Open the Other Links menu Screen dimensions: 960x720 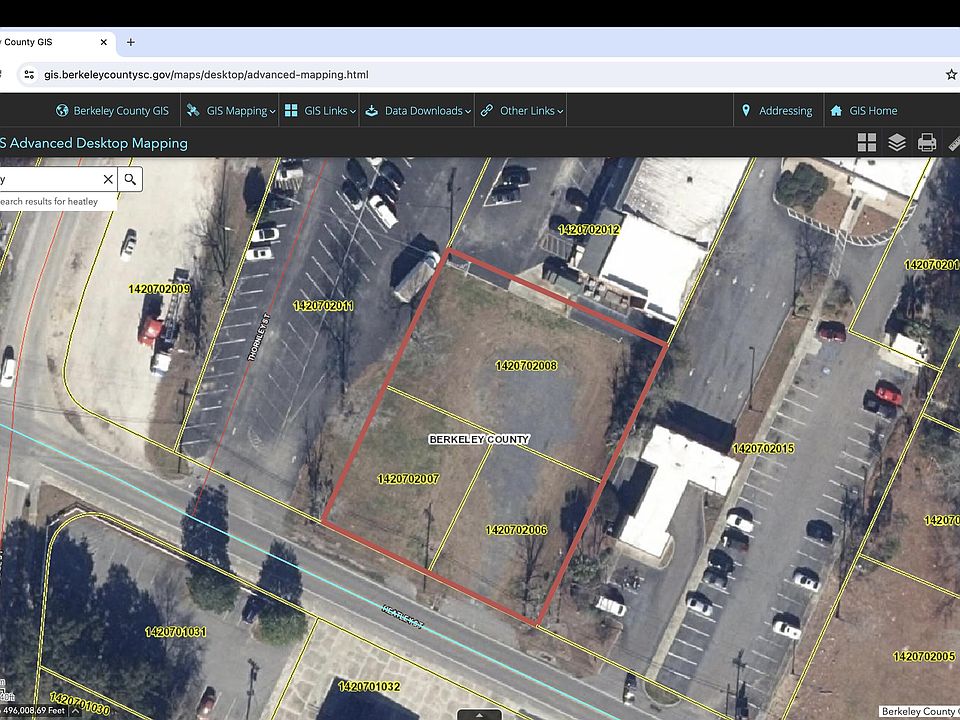[x=521, y=111]
